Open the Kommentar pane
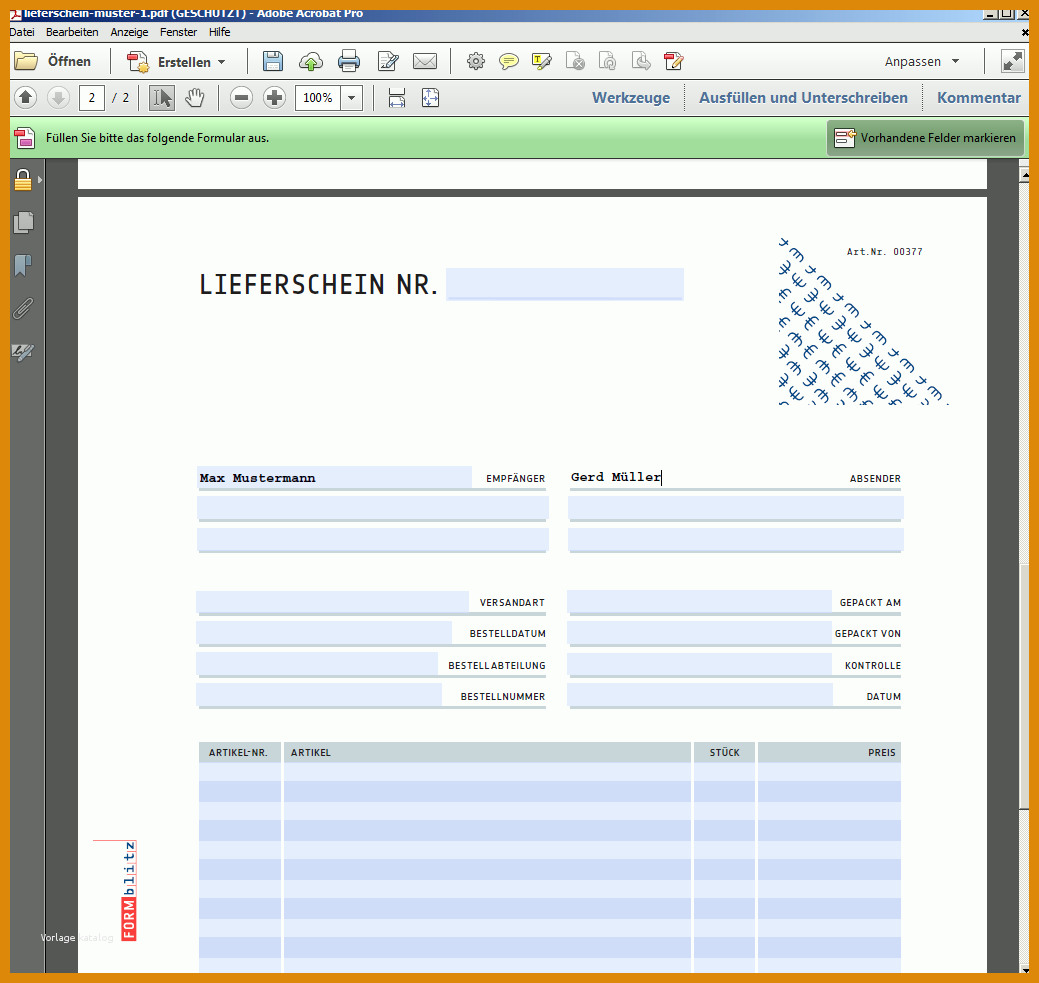1039x983 pixels. coord(978,98)
